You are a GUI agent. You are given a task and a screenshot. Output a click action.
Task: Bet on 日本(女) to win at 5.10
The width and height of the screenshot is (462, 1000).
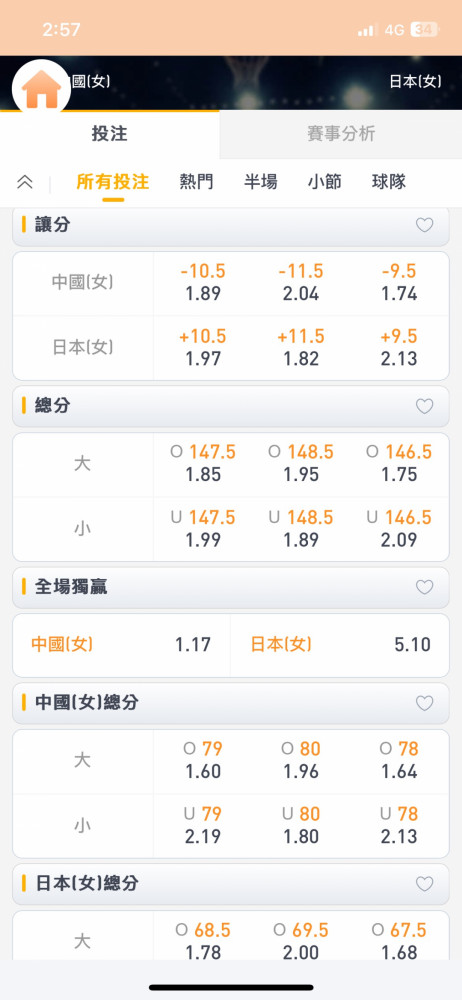(340, 645)
